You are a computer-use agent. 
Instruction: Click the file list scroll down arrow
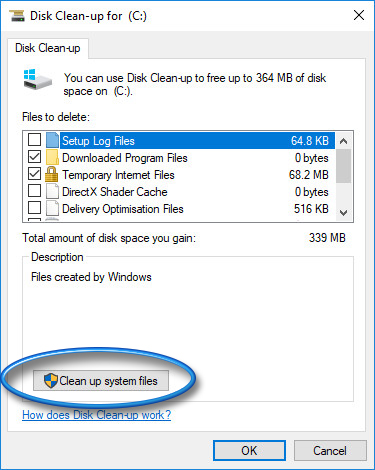point(343,212)
